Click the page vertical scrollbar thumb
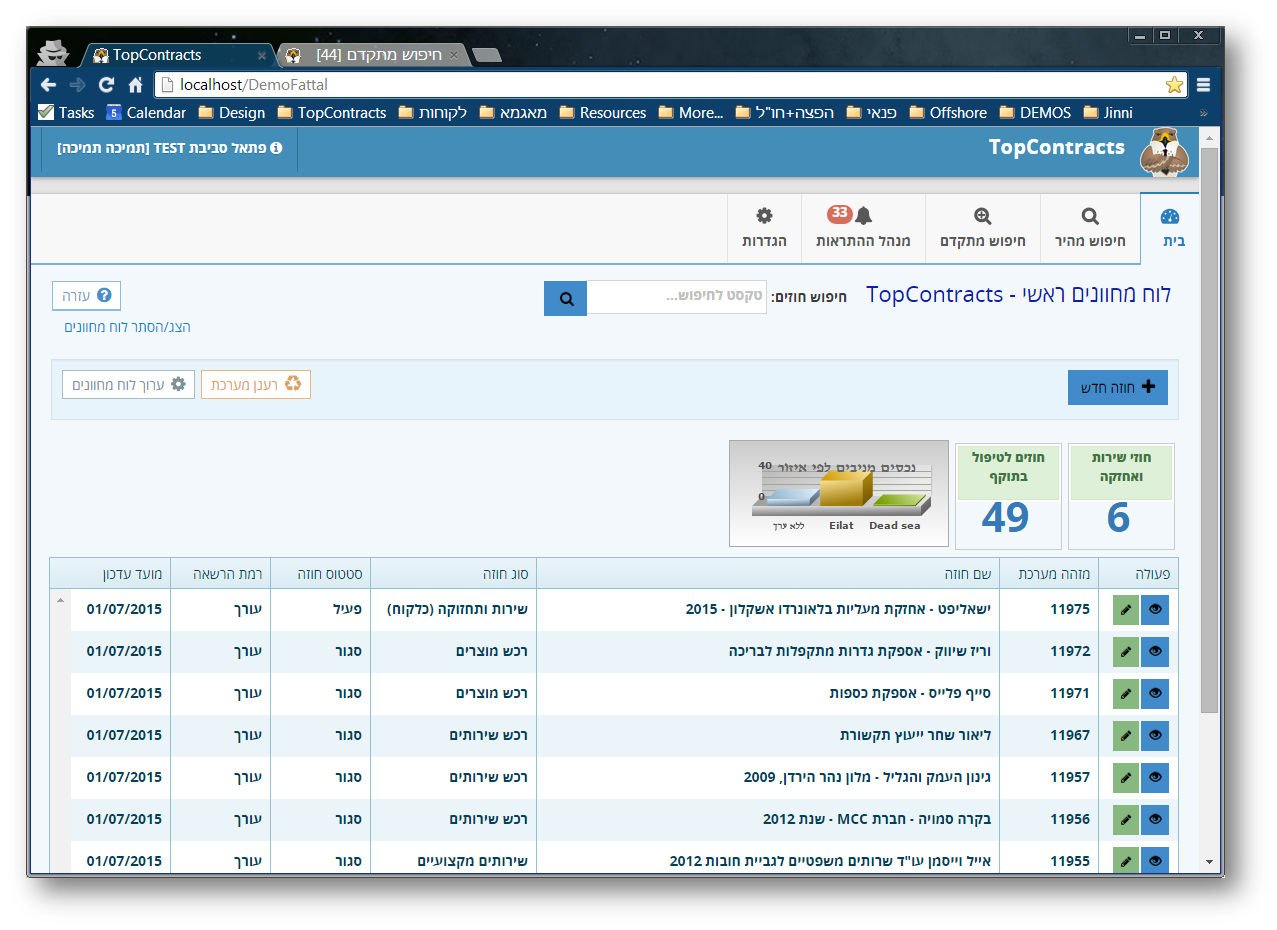Screen dimensions: 1277x930 tap(1209, 430)
